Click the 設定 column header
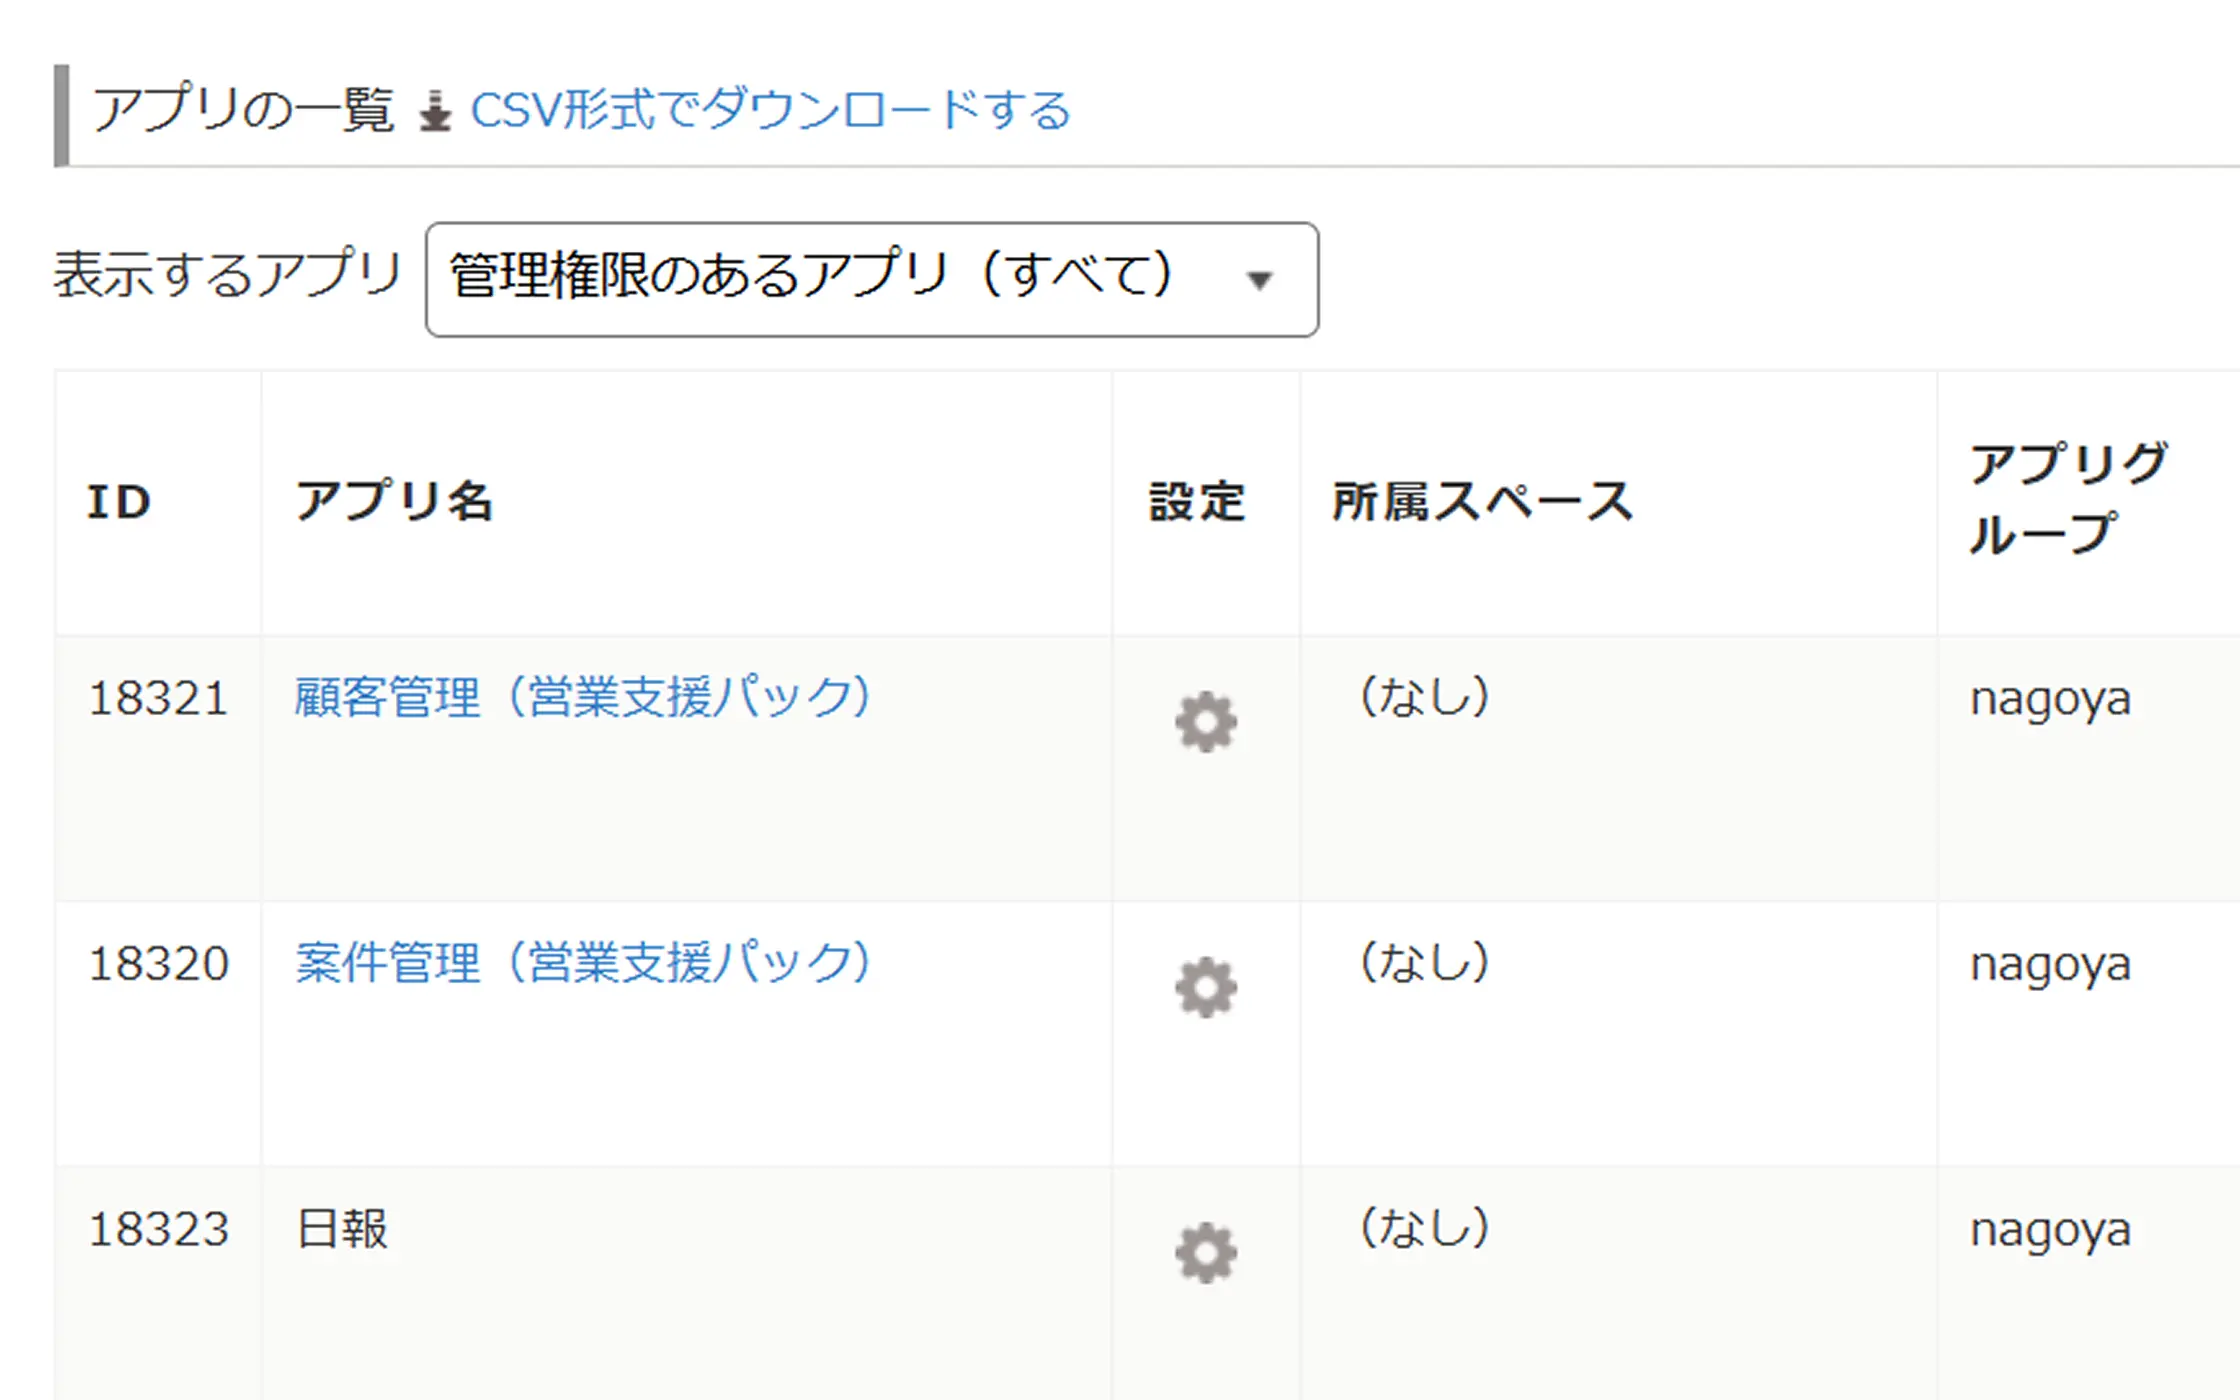 [1197, 502]
